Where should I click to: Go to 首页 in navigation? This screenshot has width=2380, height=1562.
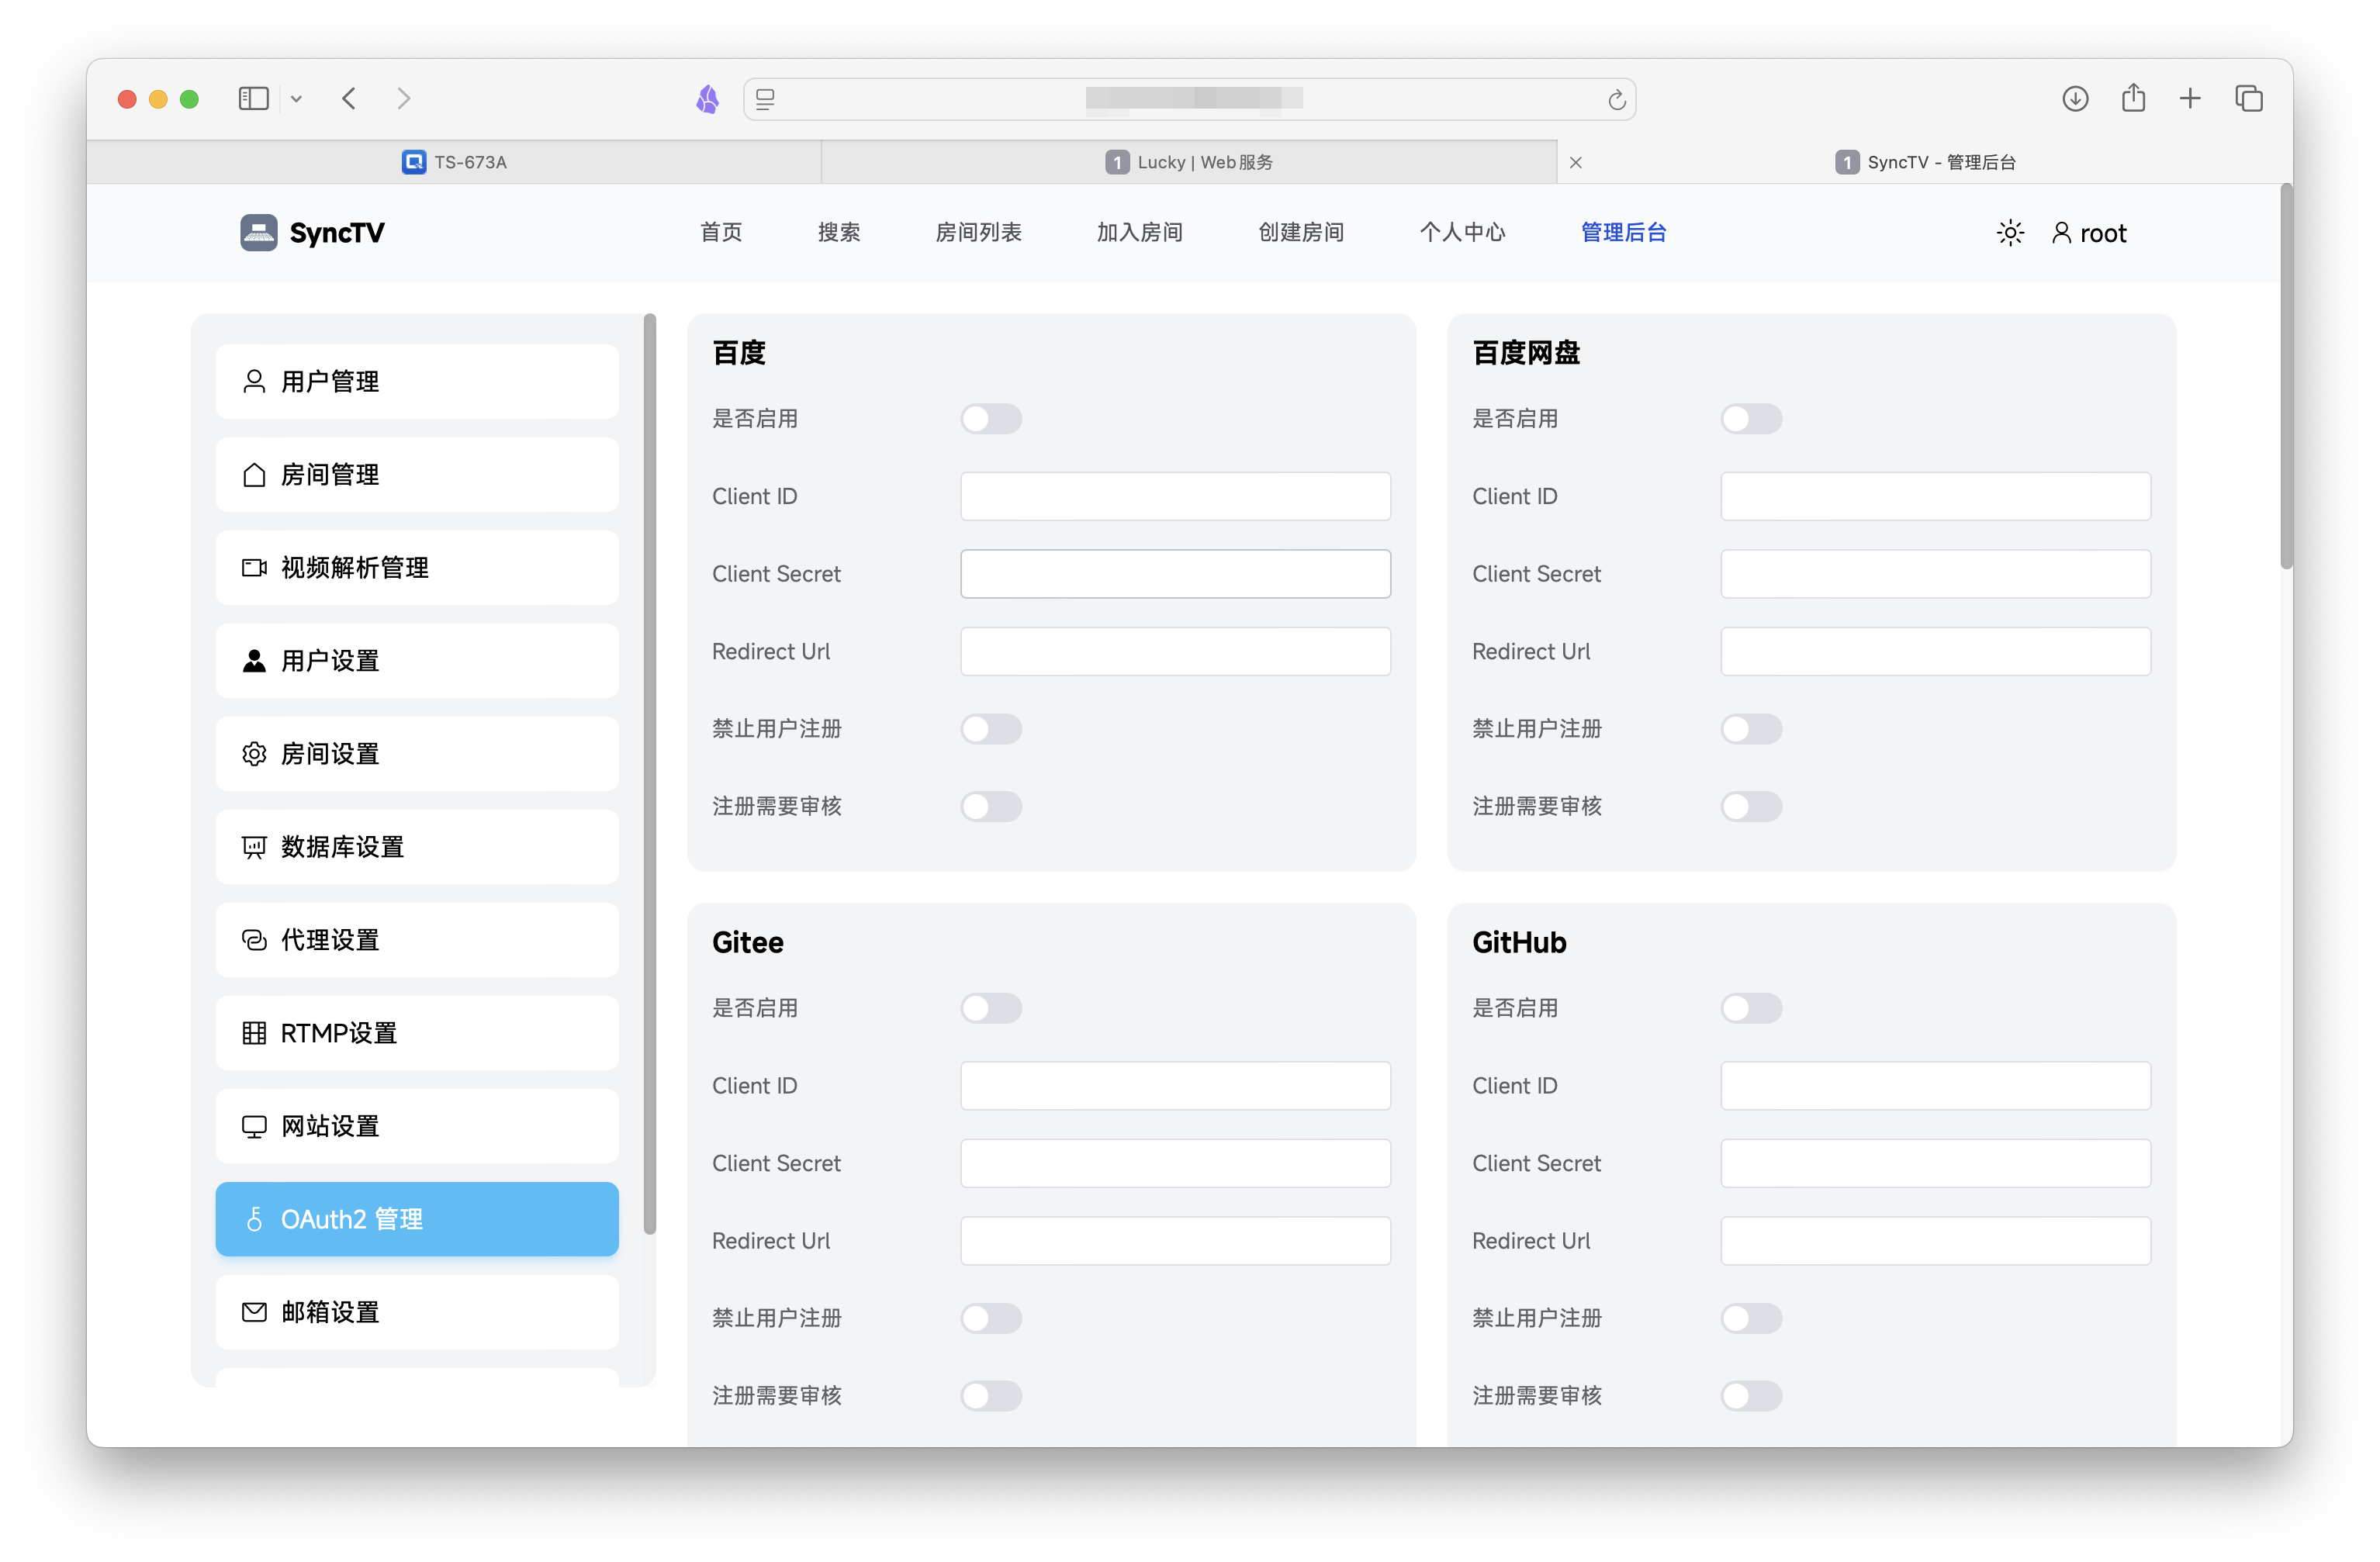(721, 232)
